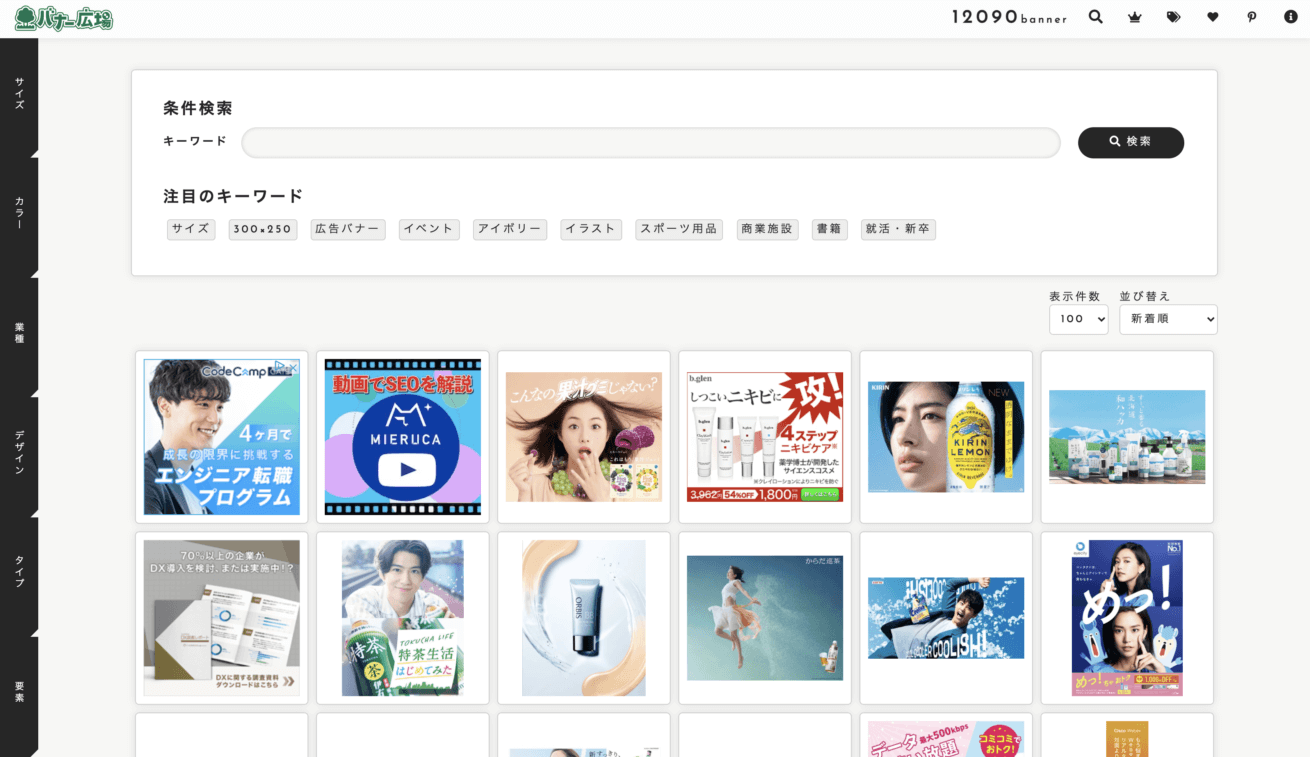Select the 300×250 keyword tag
The width and height of the screenshot is (1310, 757).
point(263,229)
